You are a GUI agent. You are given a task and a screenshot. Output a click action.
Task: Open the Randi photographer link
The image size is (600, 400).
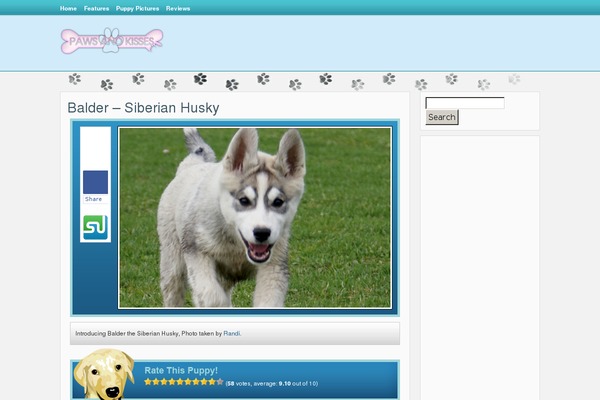click(232, 333)
